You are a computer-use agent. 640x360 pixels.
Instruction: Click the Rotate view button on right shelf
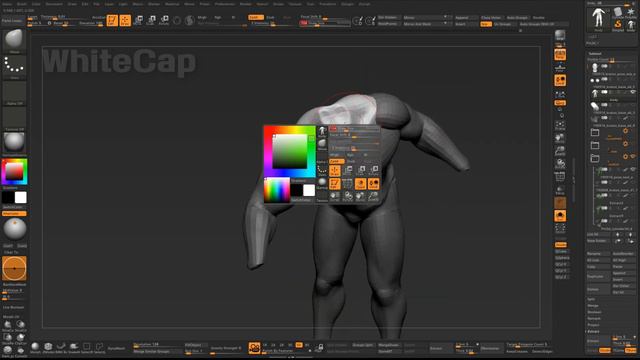560,164
